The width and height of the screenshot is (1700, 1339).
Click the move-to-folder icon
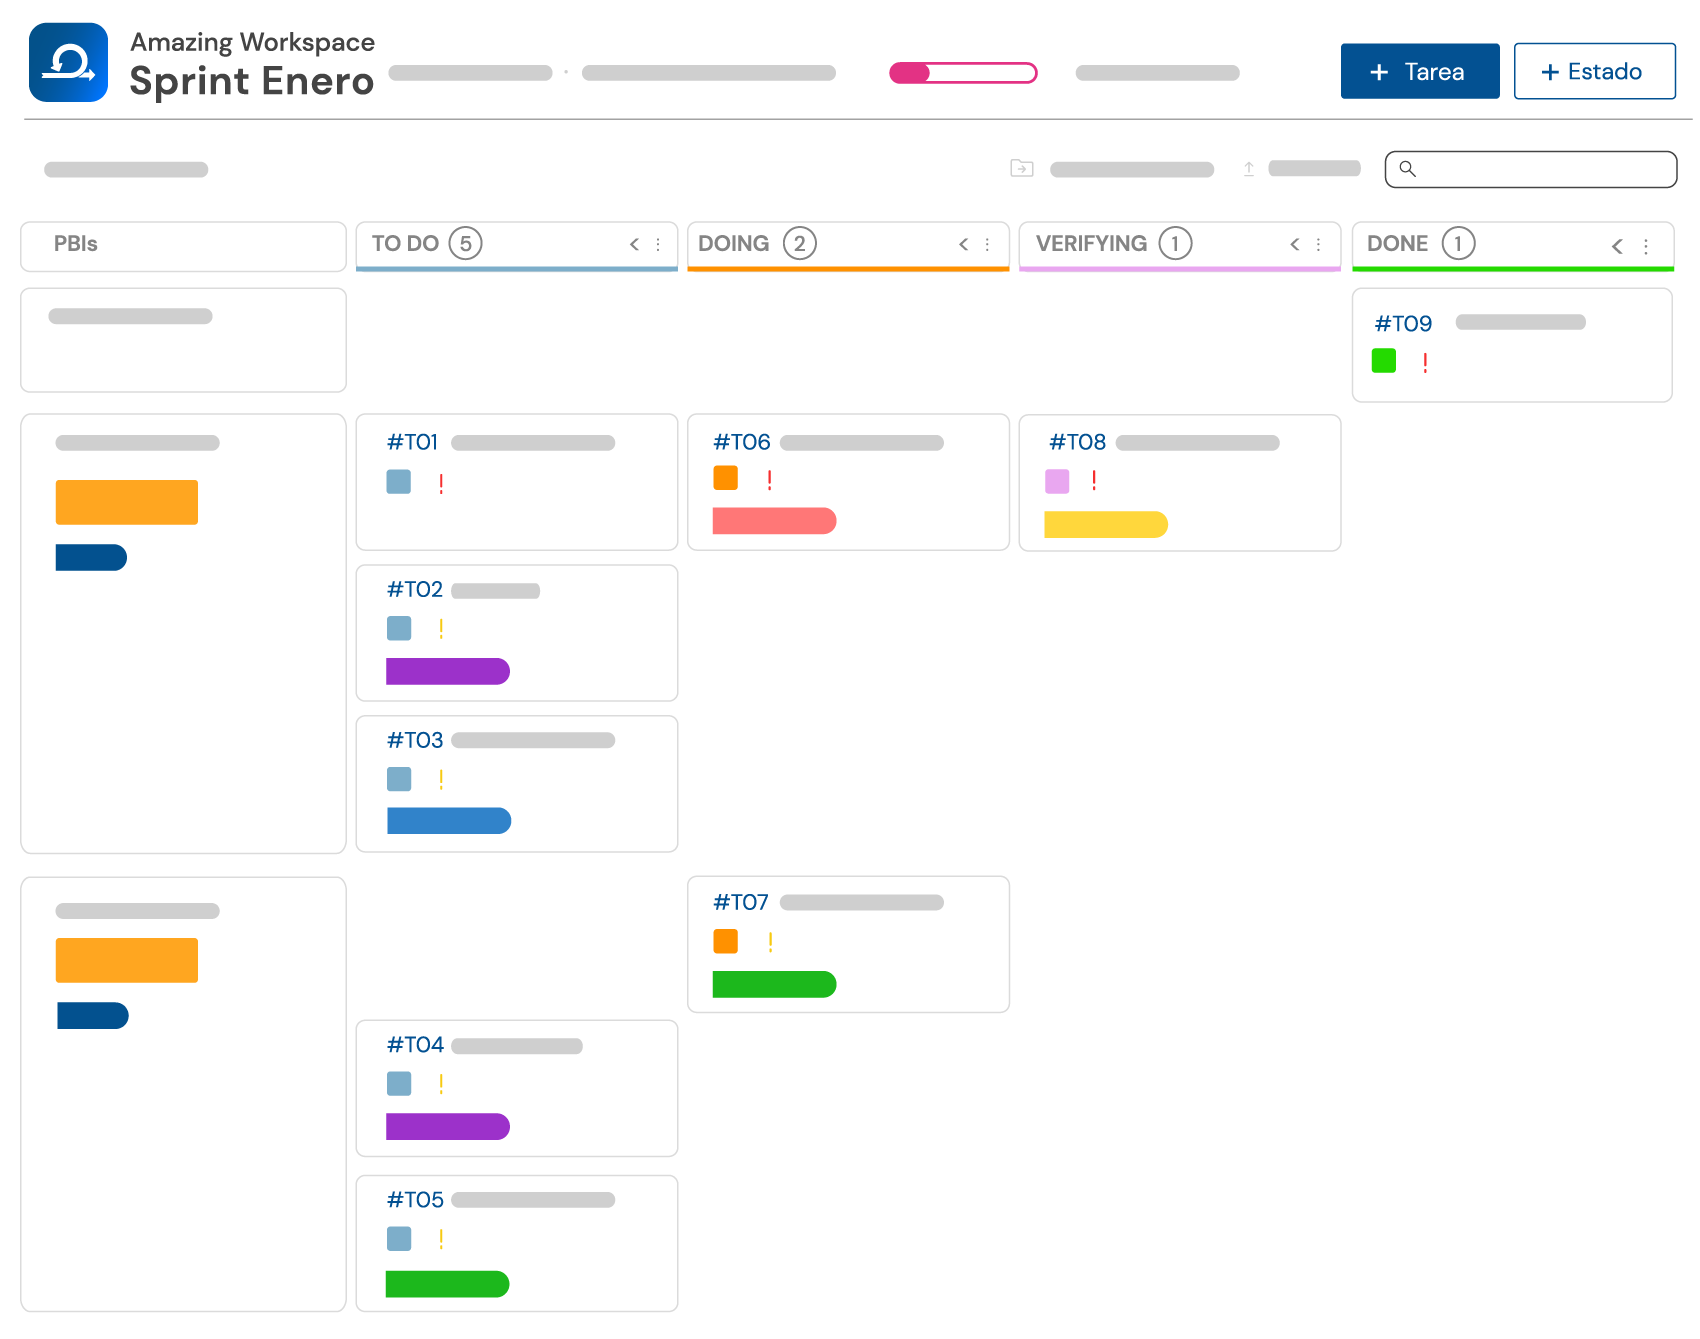[1021, 168]
